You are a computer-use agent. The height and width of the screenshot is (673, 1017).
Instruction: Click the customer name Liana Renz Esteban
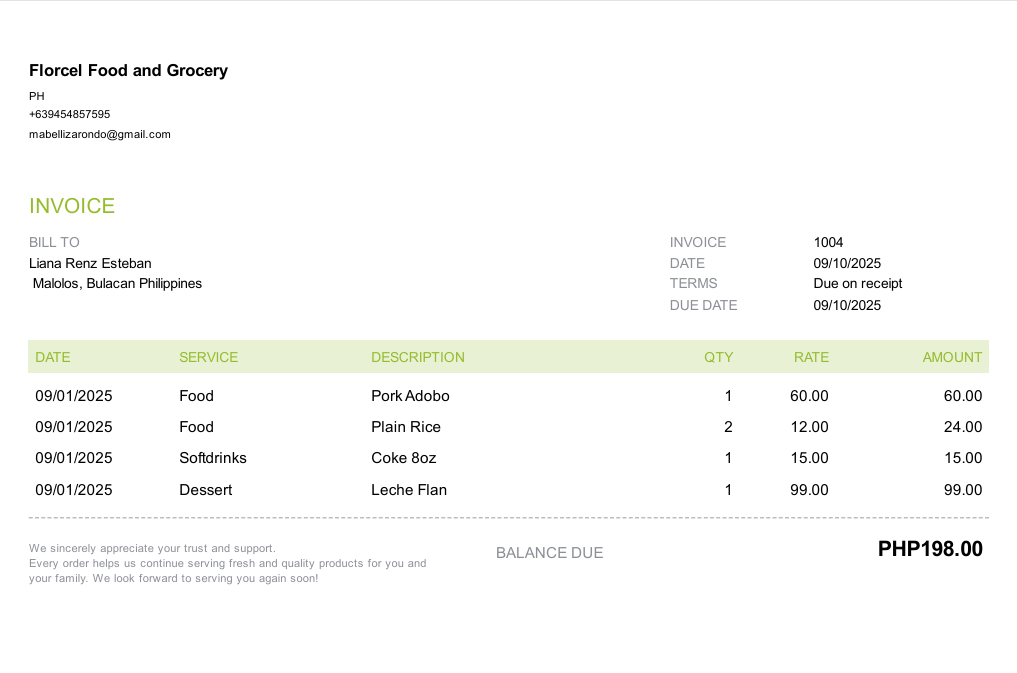(90, 263)
